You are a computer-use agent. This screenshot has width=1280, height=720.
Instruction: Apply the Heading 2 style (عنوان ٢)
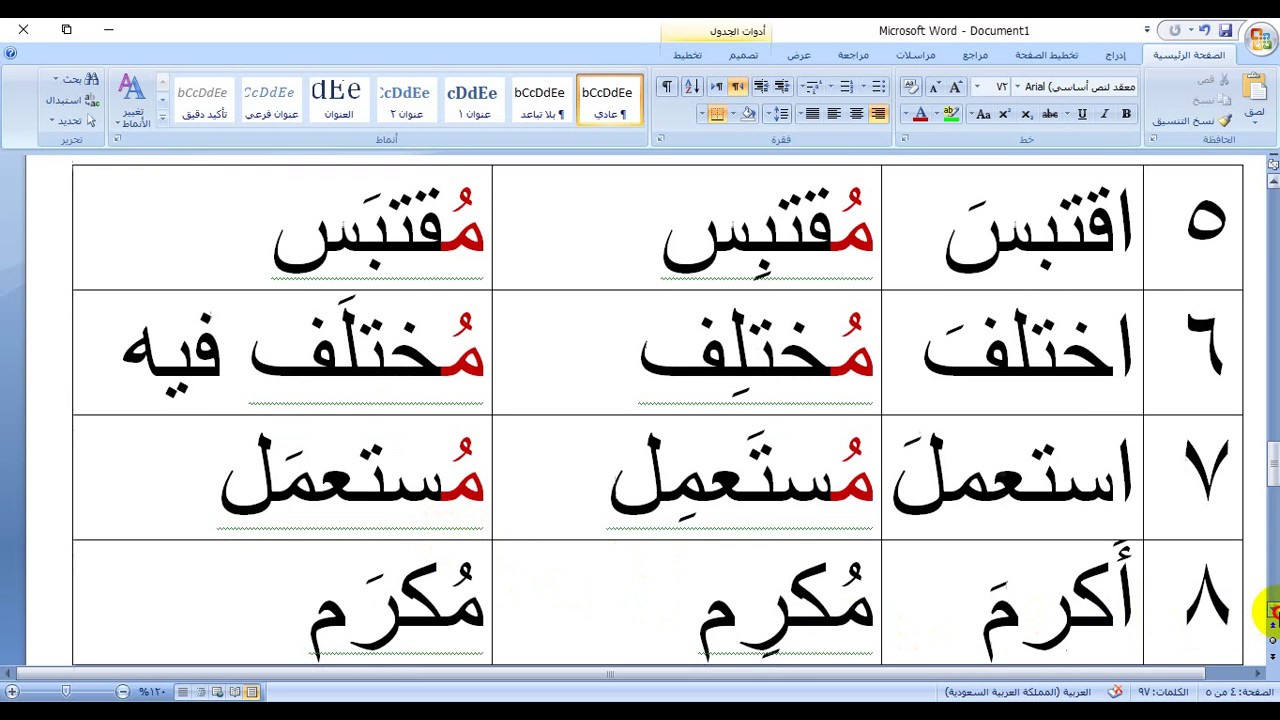click(404, 100)
